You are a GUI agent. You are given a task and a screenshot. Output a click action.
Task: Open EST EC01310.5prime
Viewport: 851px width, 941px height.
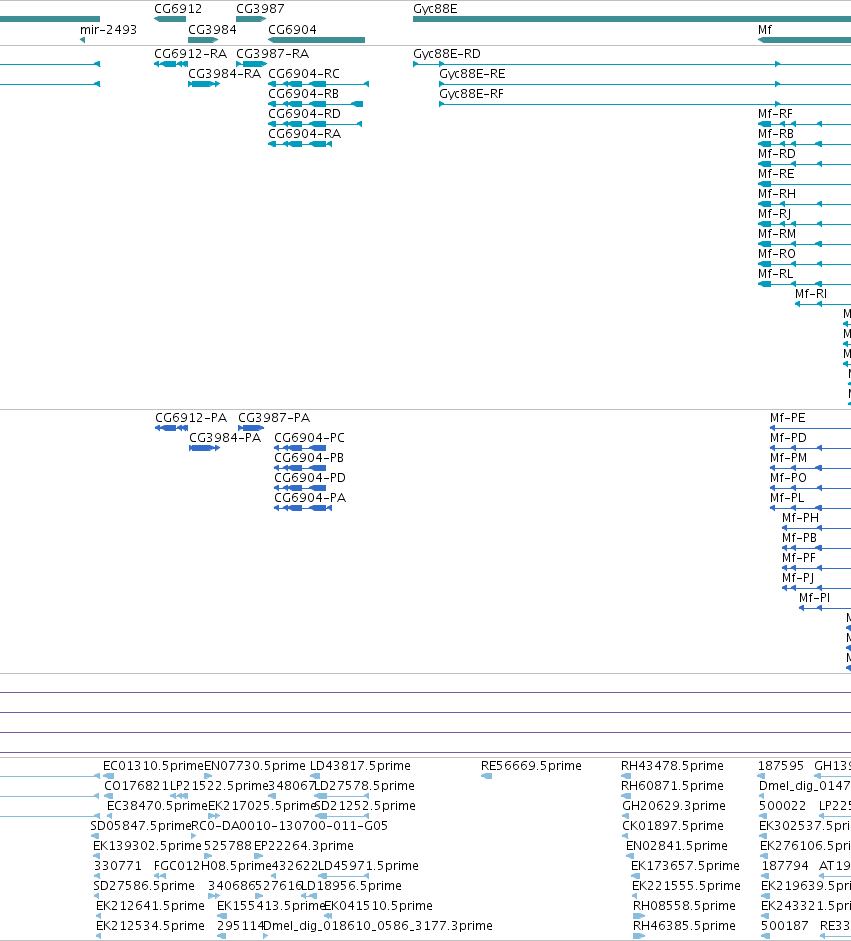(x=154, y=766)
